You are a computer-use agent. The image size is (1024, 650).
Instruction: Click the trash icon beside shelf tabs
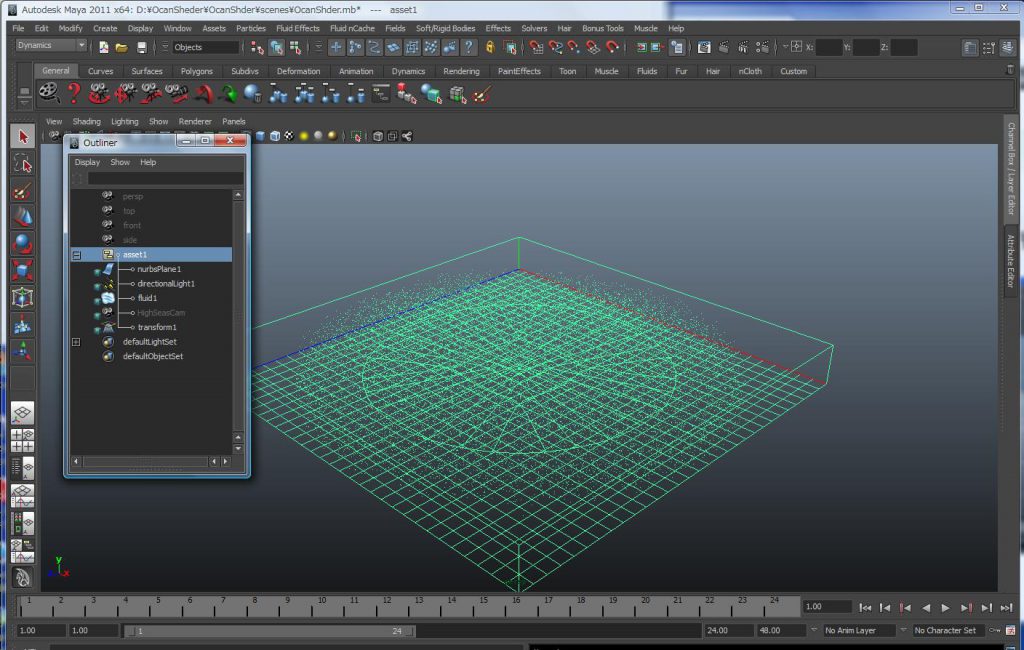tap(1010, 69)
